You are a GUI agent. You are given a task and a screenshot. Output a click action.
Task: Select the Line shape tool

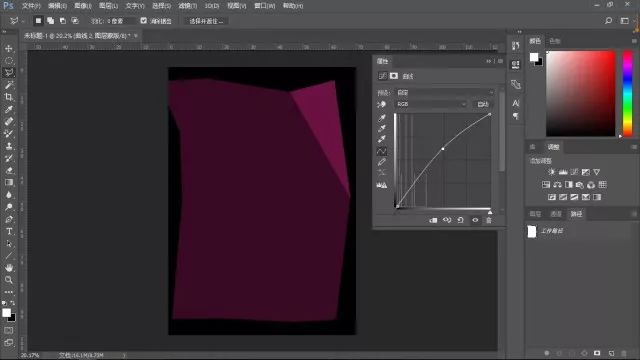click(9, 256)
